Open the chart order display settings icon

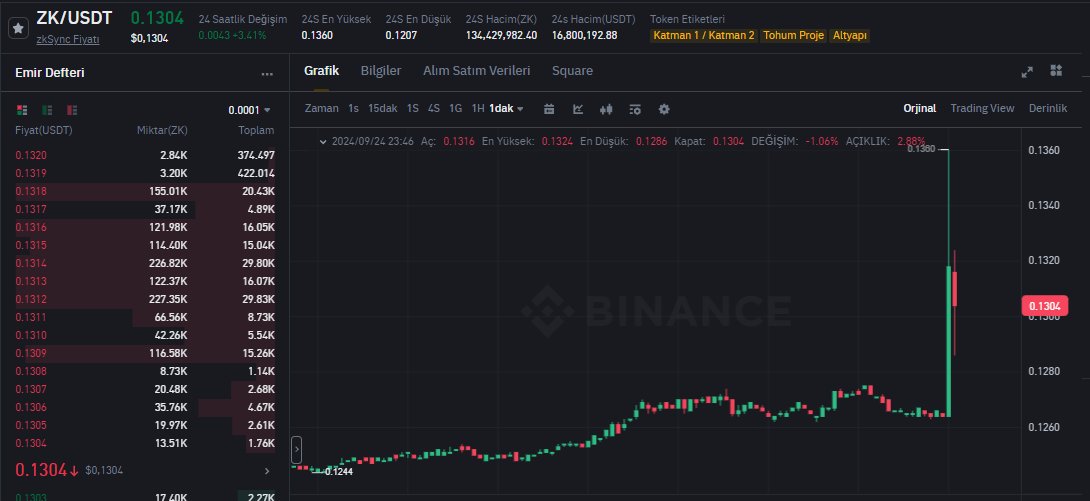click(635, 108)
